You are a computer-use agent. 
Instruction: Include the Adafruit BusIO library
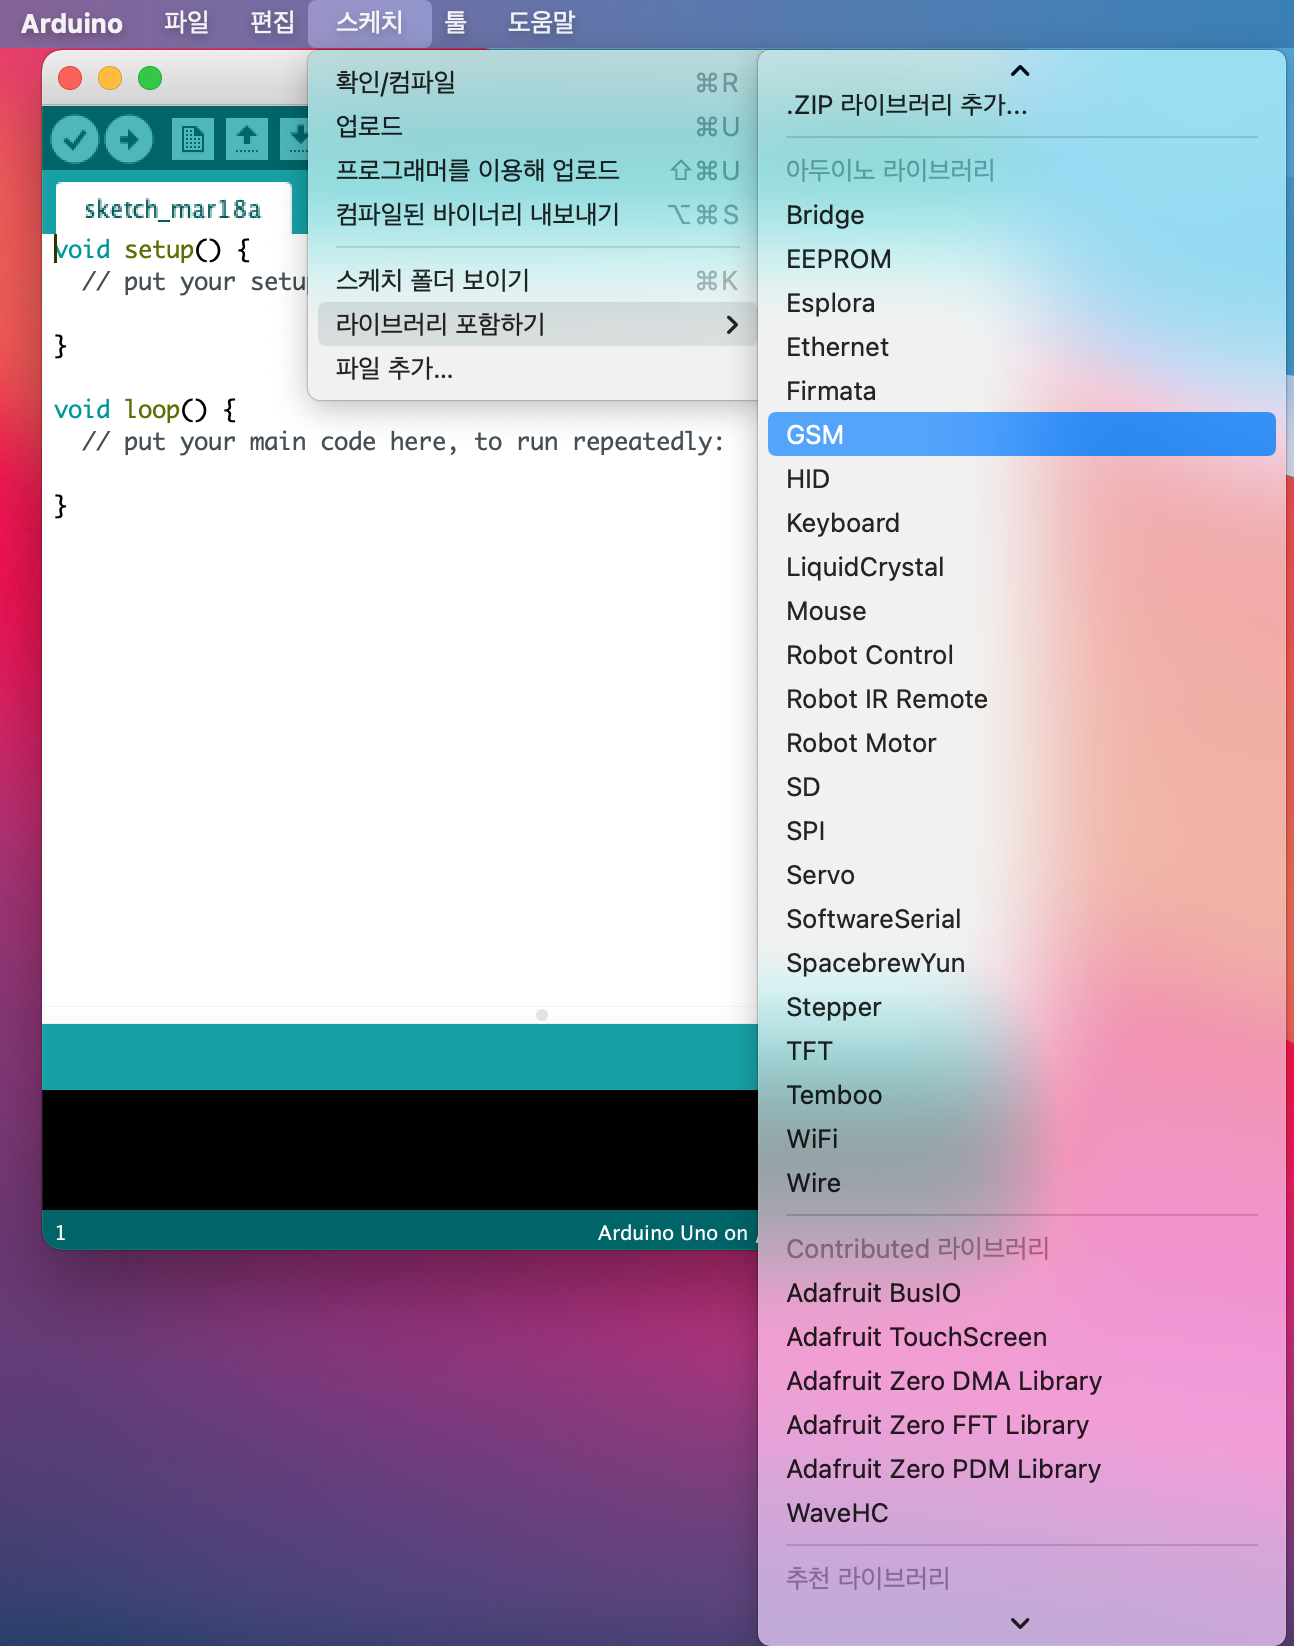1021,1293
